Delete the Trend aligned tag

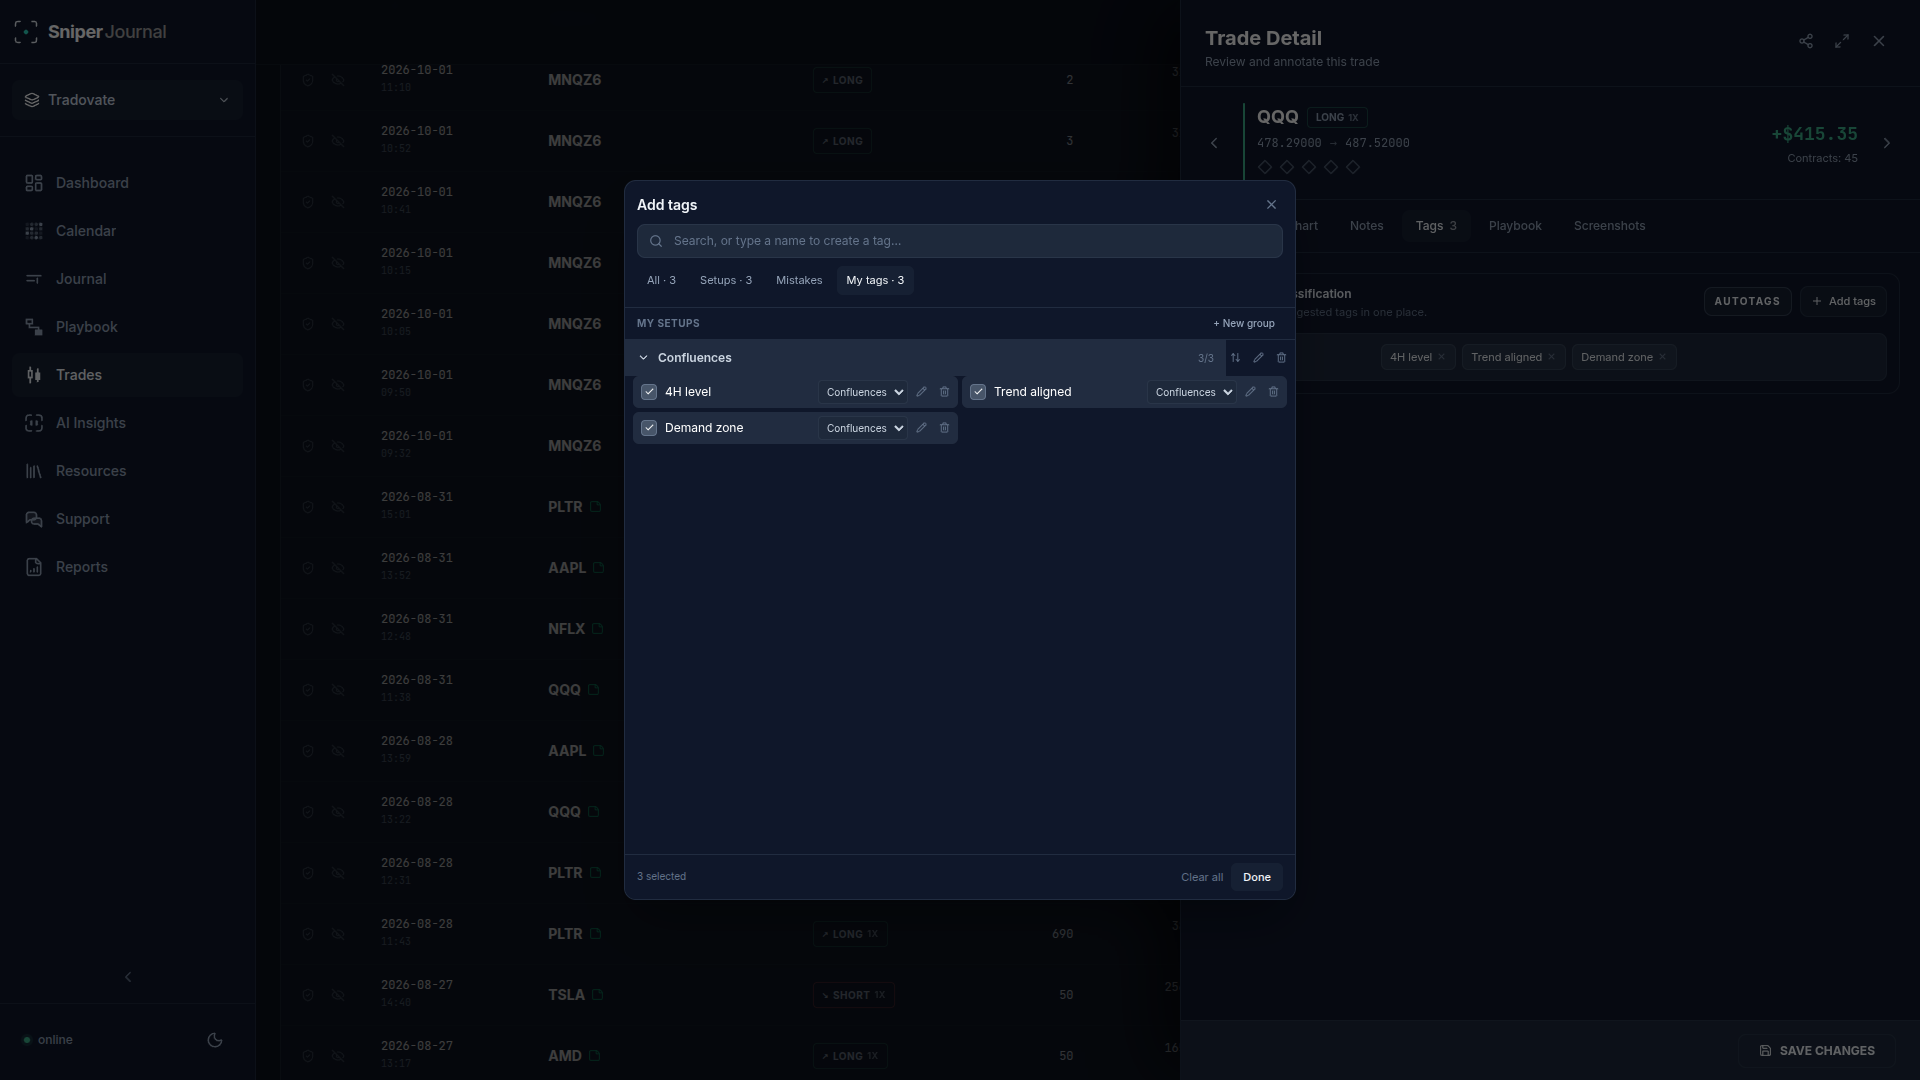[1273, 392]
